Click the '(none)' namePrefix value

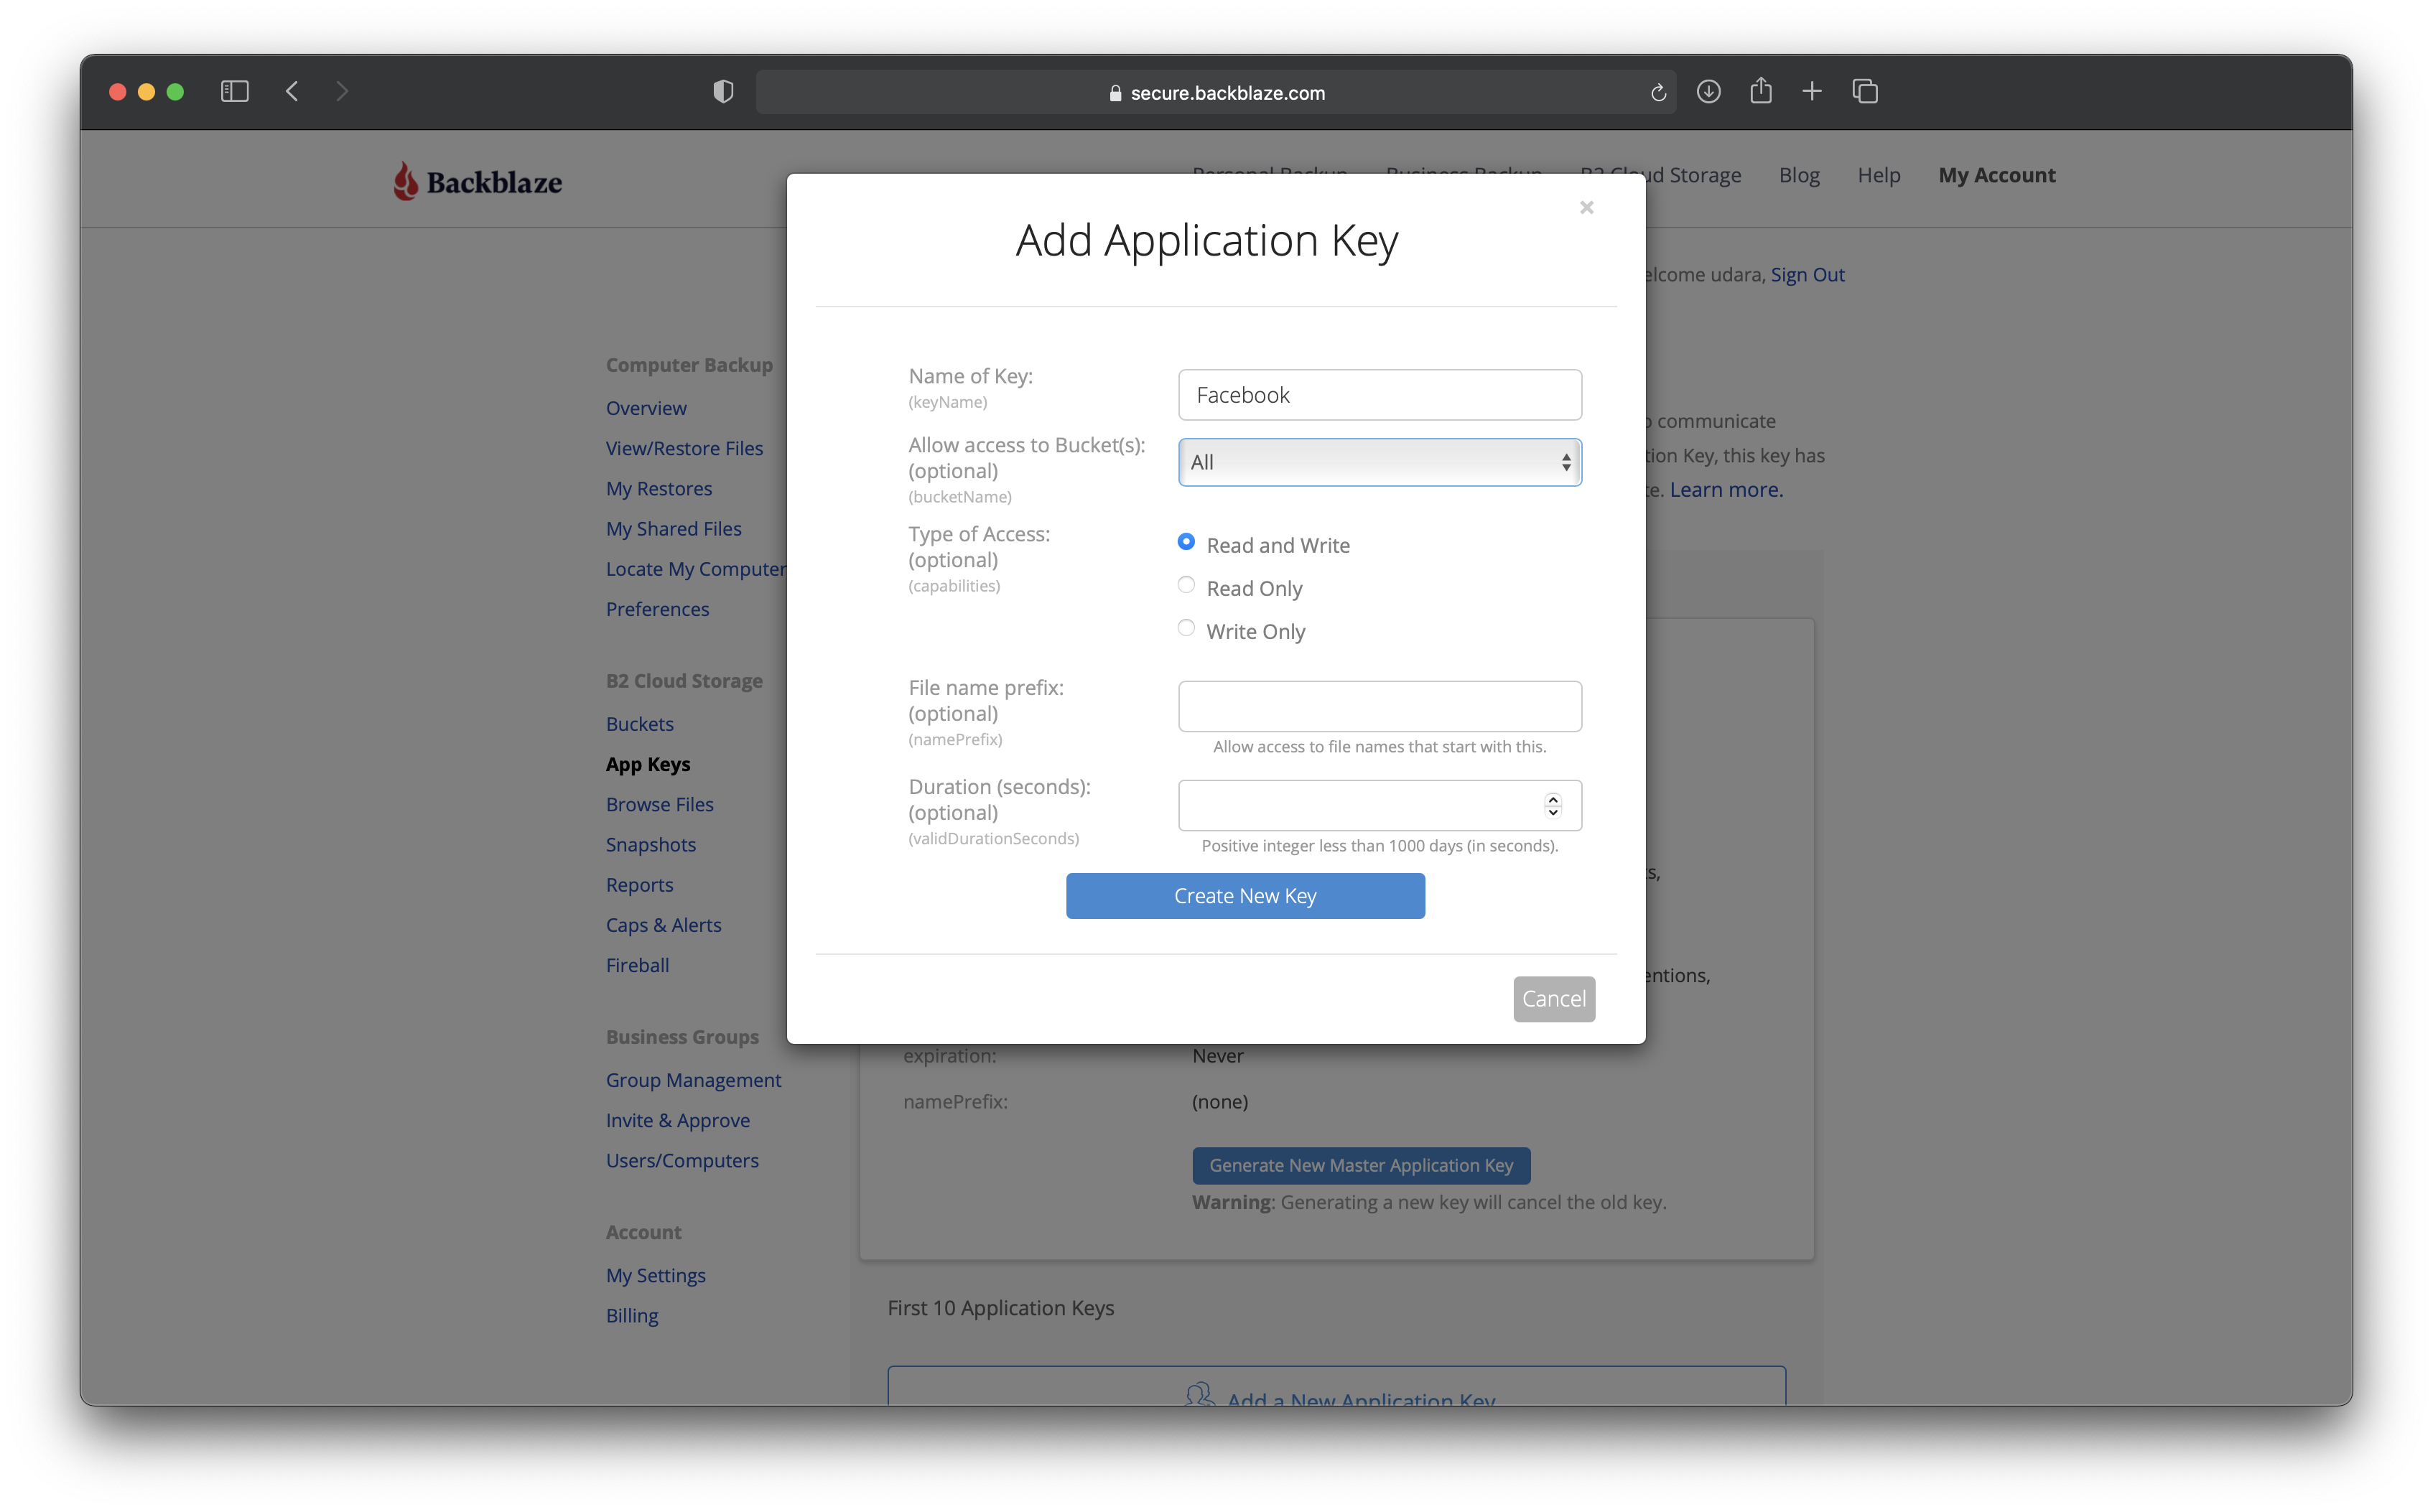1219,1101
